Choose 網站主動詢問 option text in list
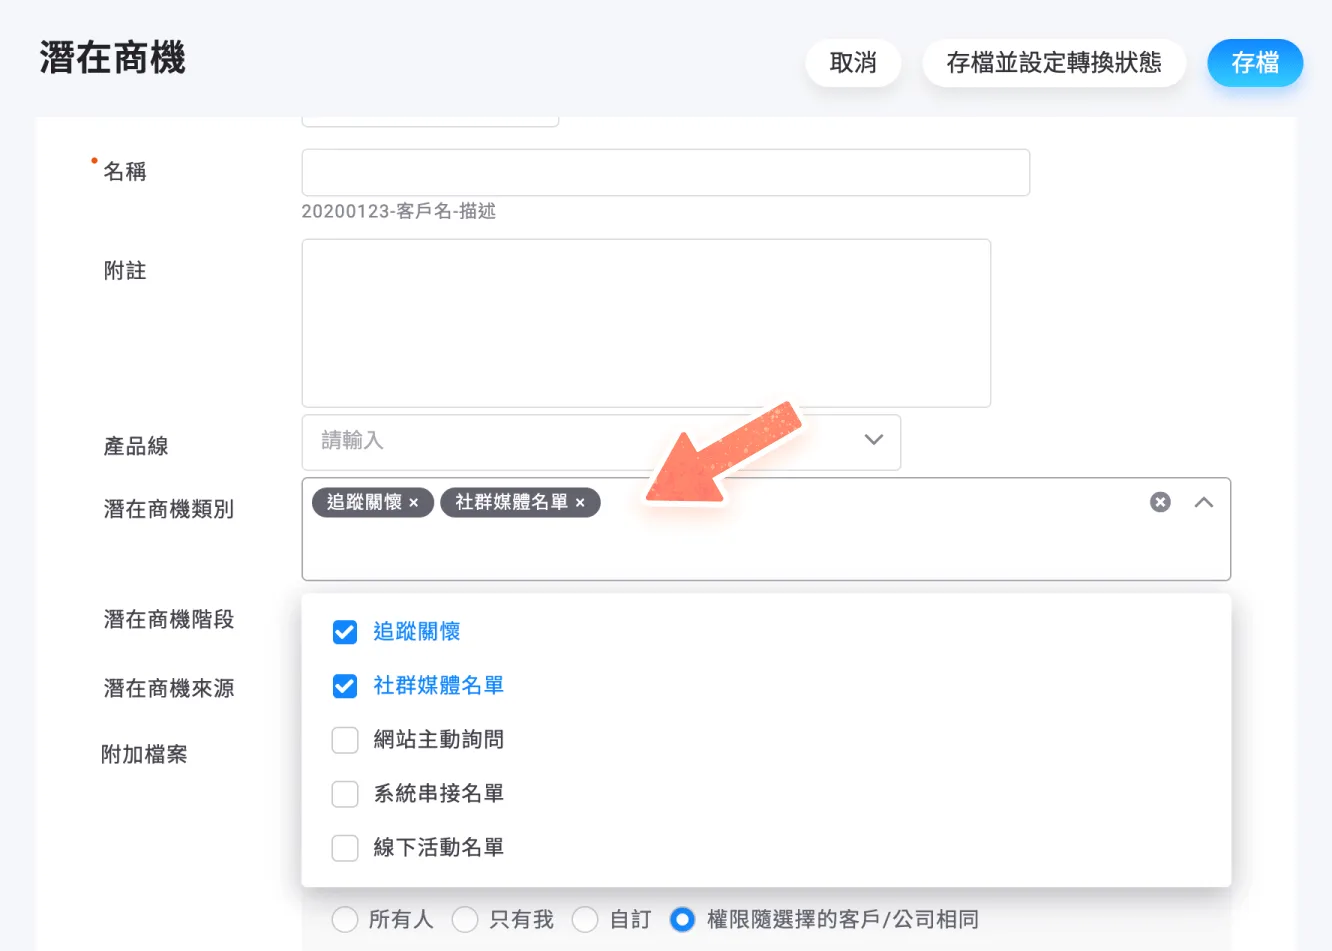This screenshot has width=1332, height=951. click(x=439, y=740)
